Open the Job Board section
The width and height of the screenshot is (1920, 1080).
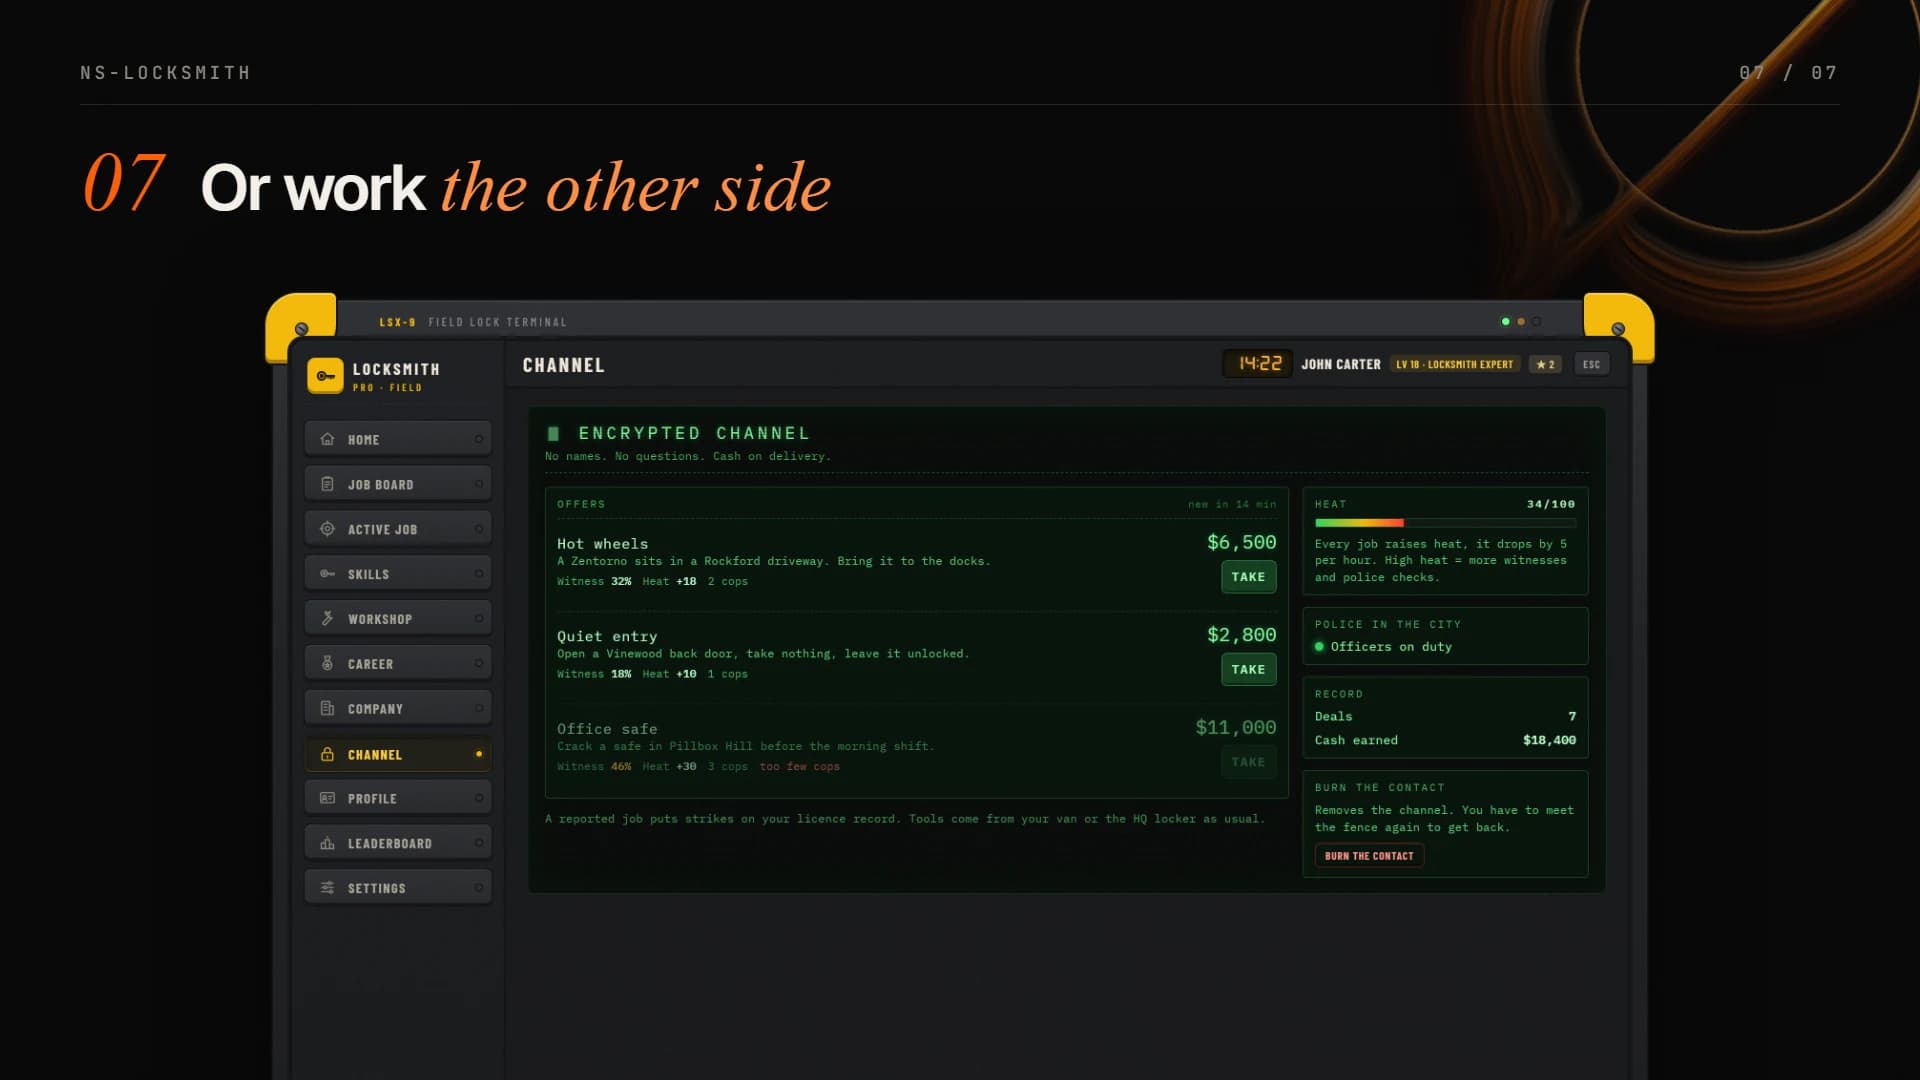point(398,484)
